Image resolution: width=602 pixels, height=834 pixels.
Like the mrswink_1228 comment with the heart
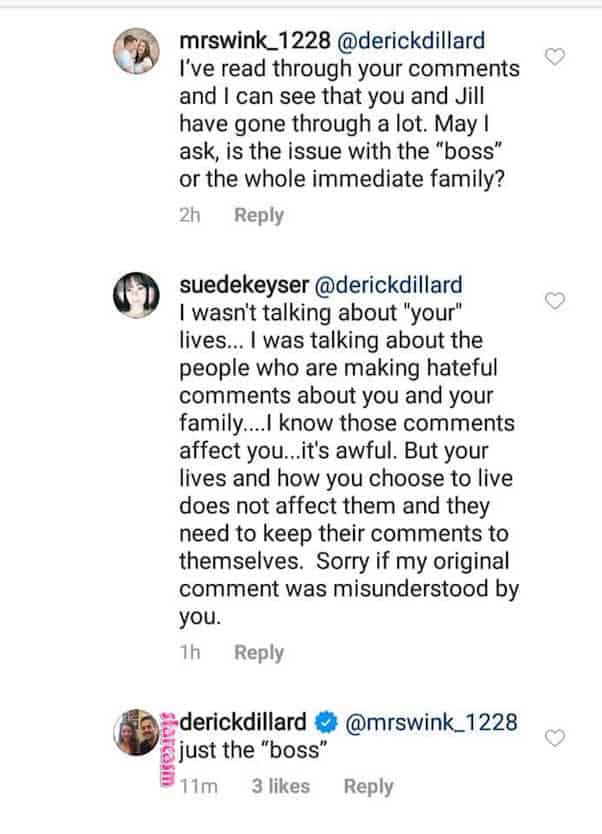554,56
